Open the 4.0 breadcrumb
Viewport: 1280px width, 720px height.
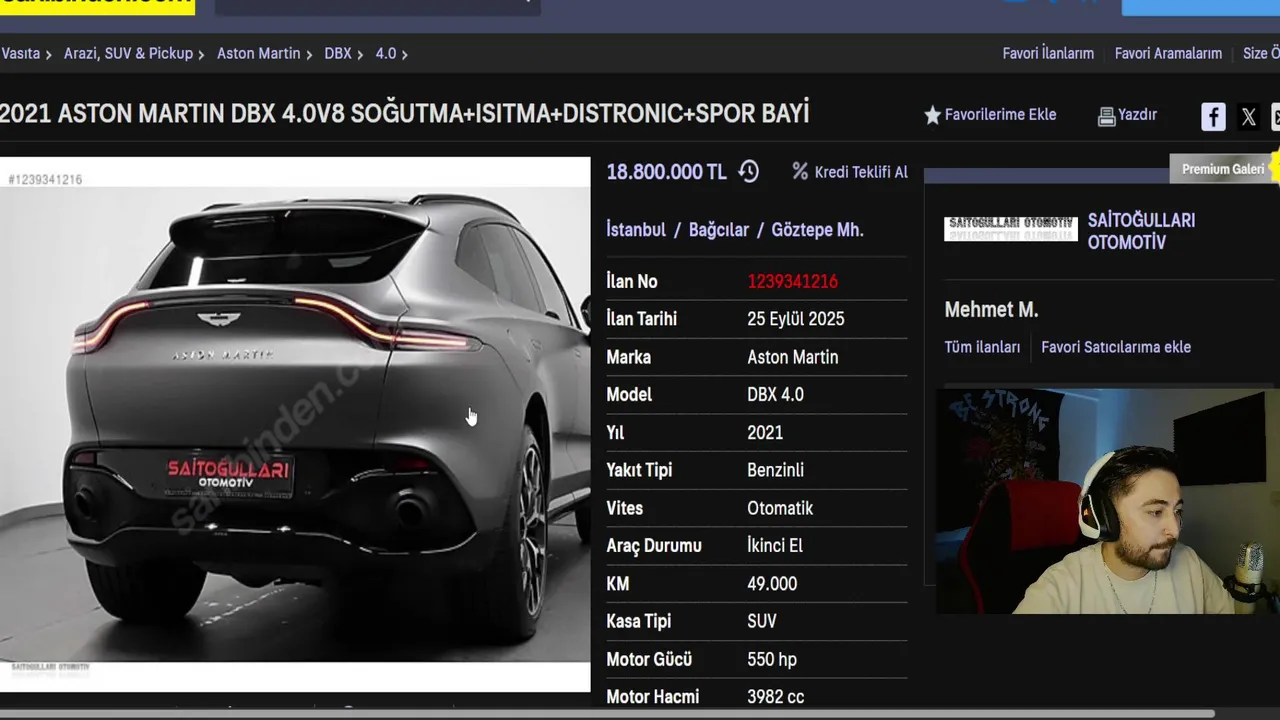386,54
